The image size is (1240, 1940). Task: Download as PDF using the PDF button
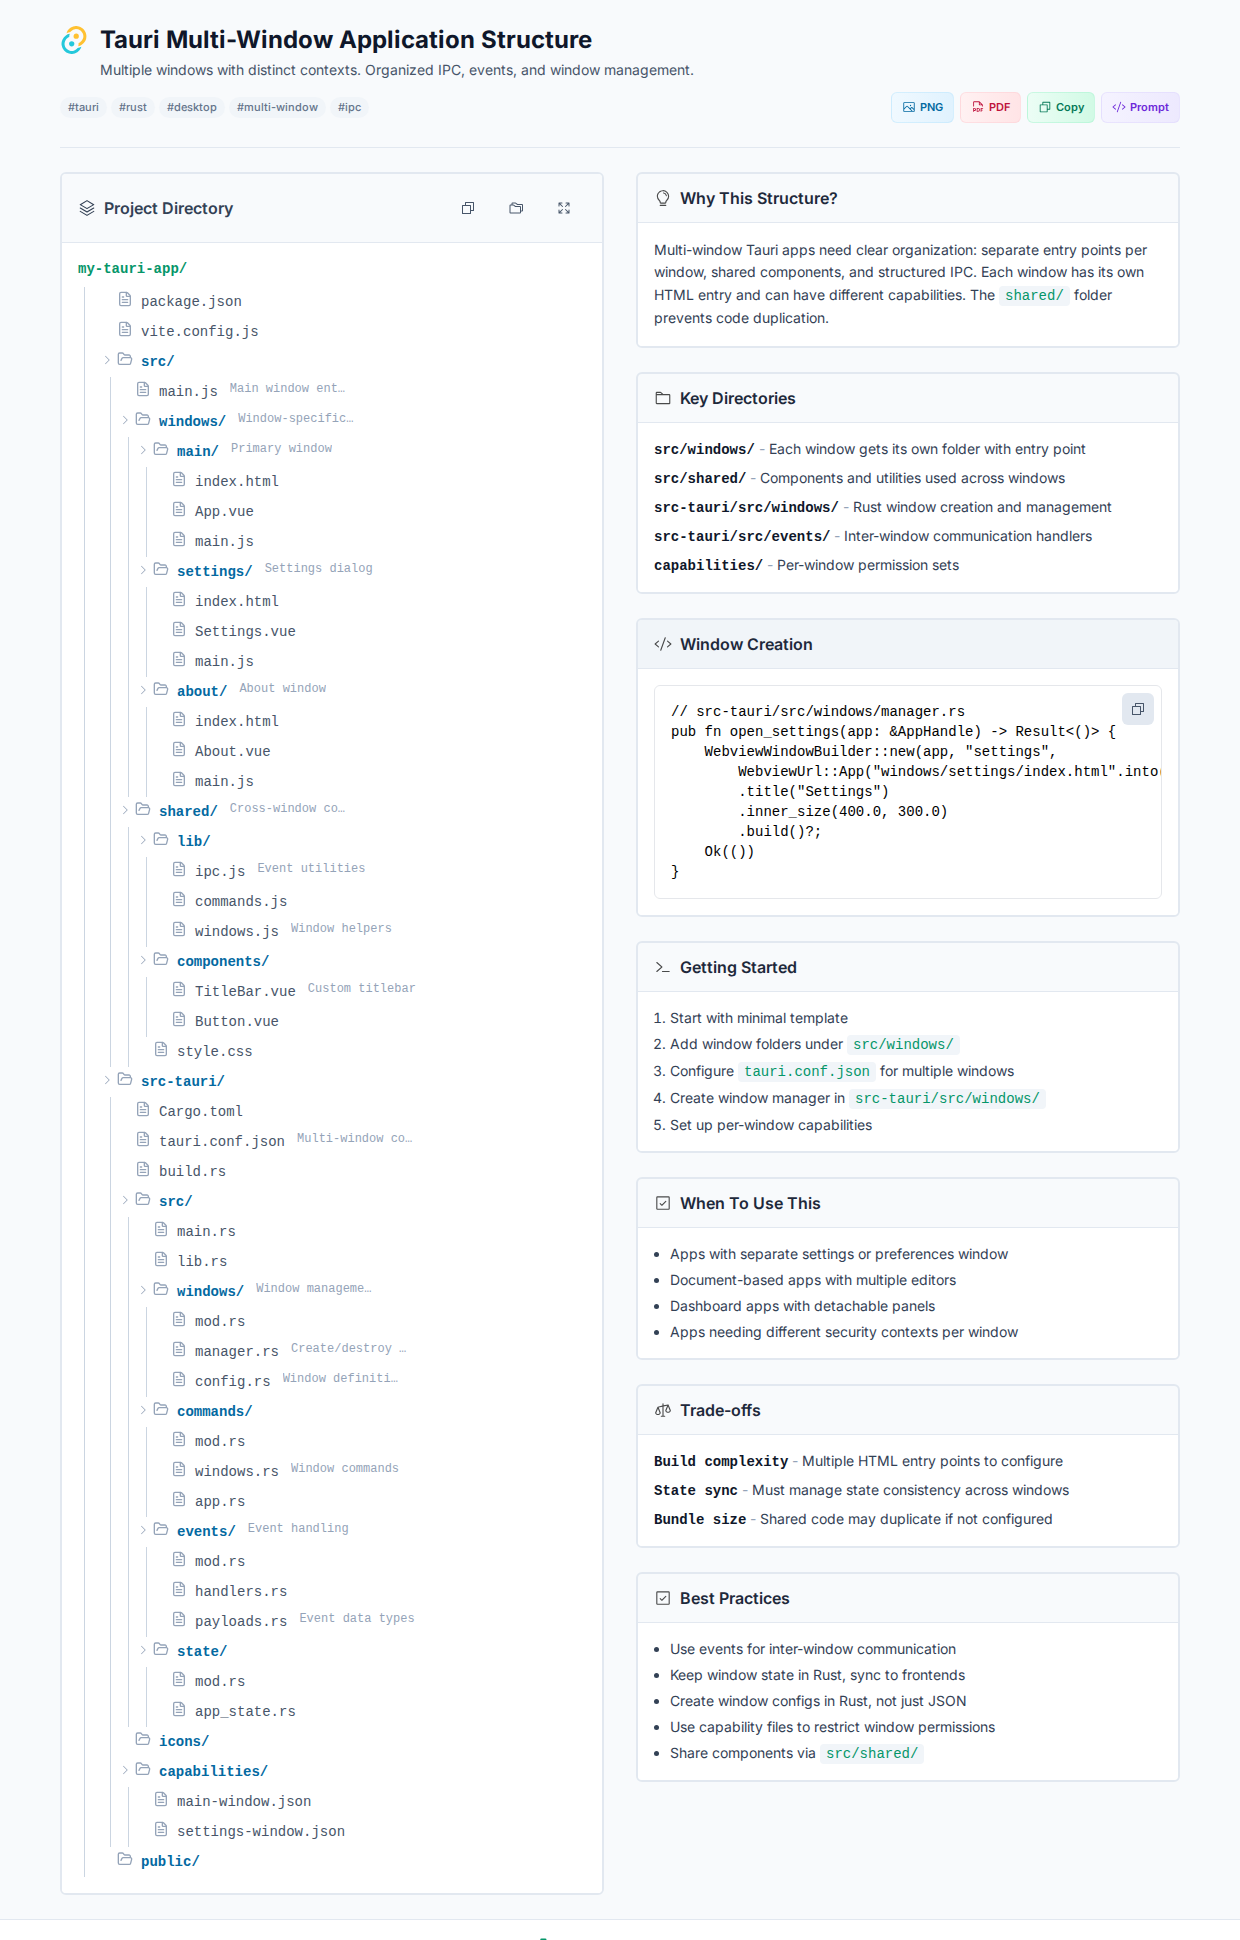click(990, 107)
